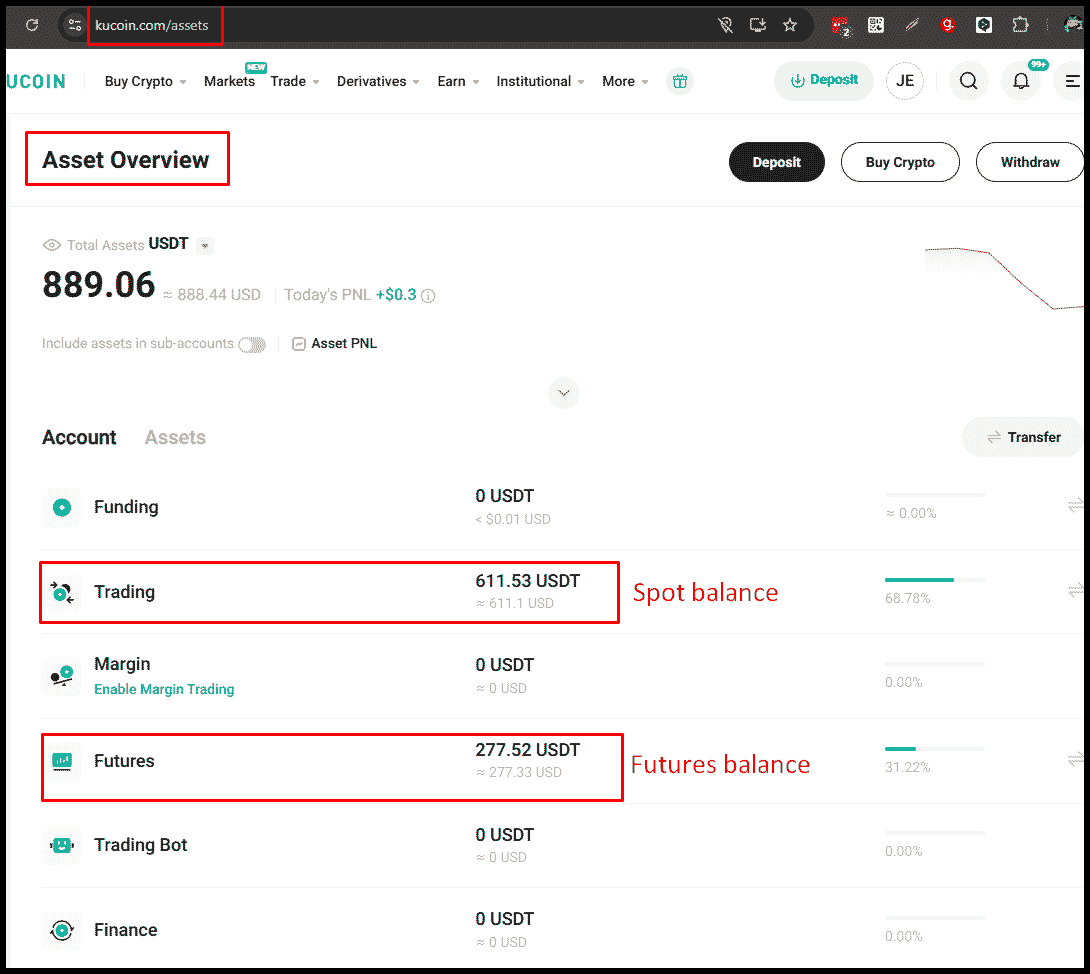Expand the Buy Crypto menu

coord(145,81)
